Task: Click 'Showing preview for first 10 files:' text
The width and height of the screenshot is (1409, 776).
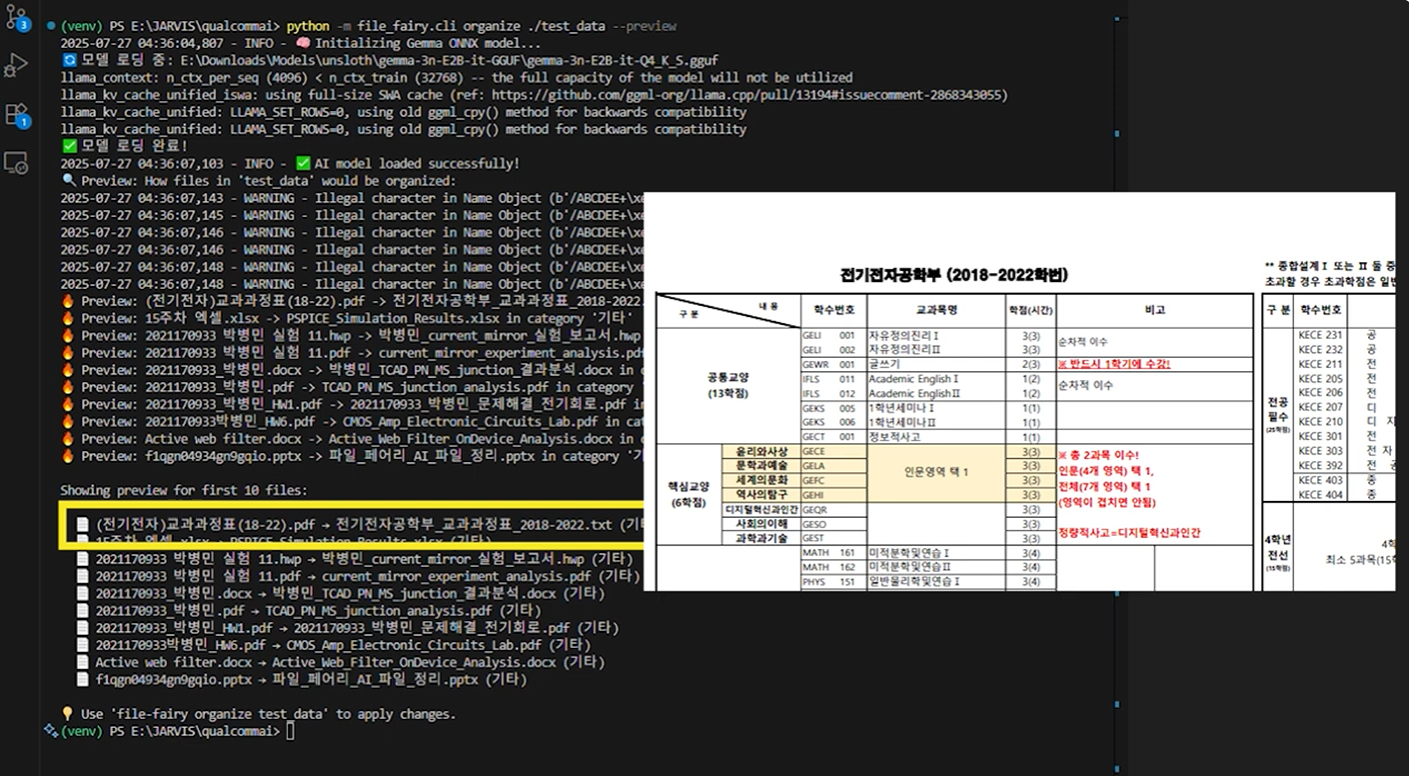Action: click(185, 491)
